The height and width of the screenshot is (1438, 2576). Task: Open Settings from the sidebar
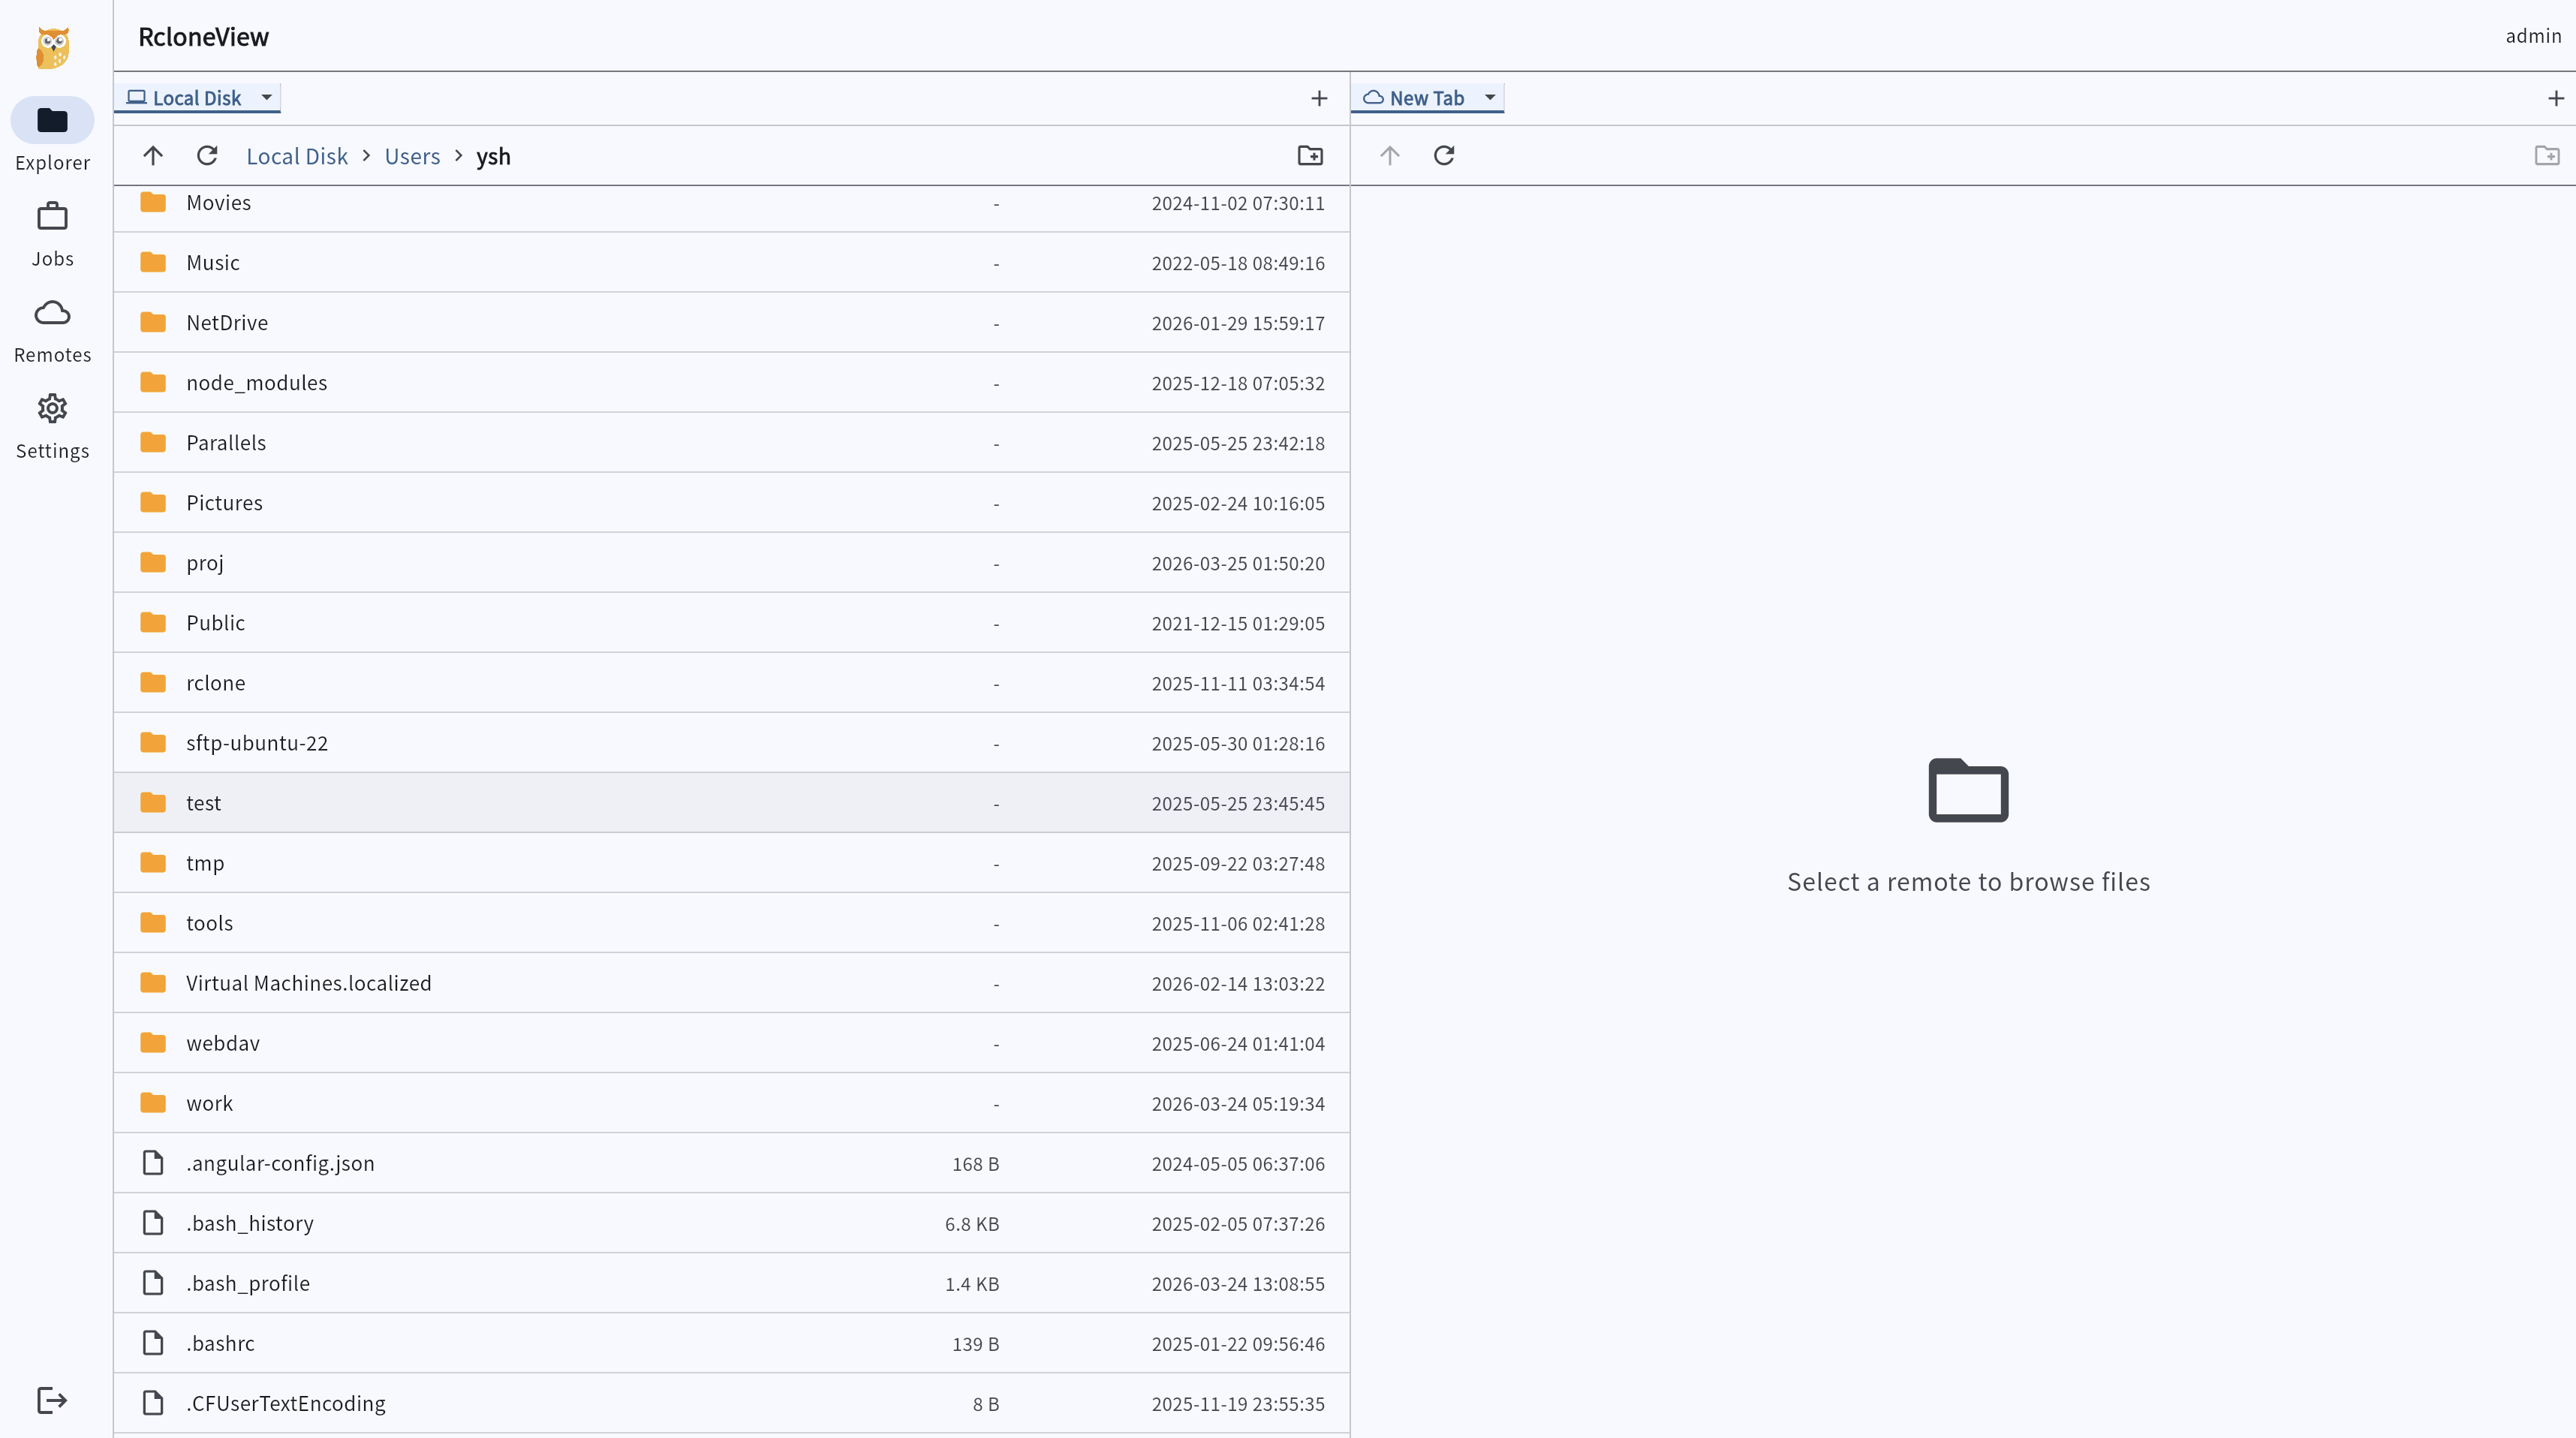pos(52,408)
